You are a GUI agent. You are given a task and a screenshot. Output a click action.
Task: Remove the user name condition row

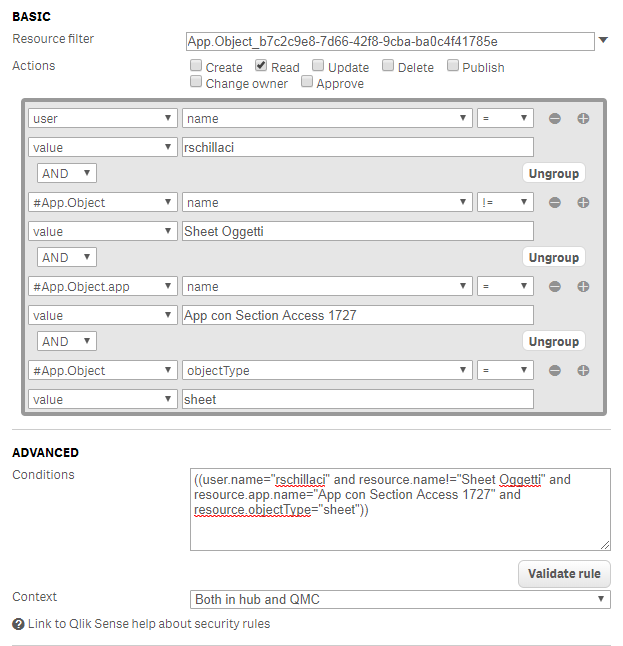(x=554, y=119)
